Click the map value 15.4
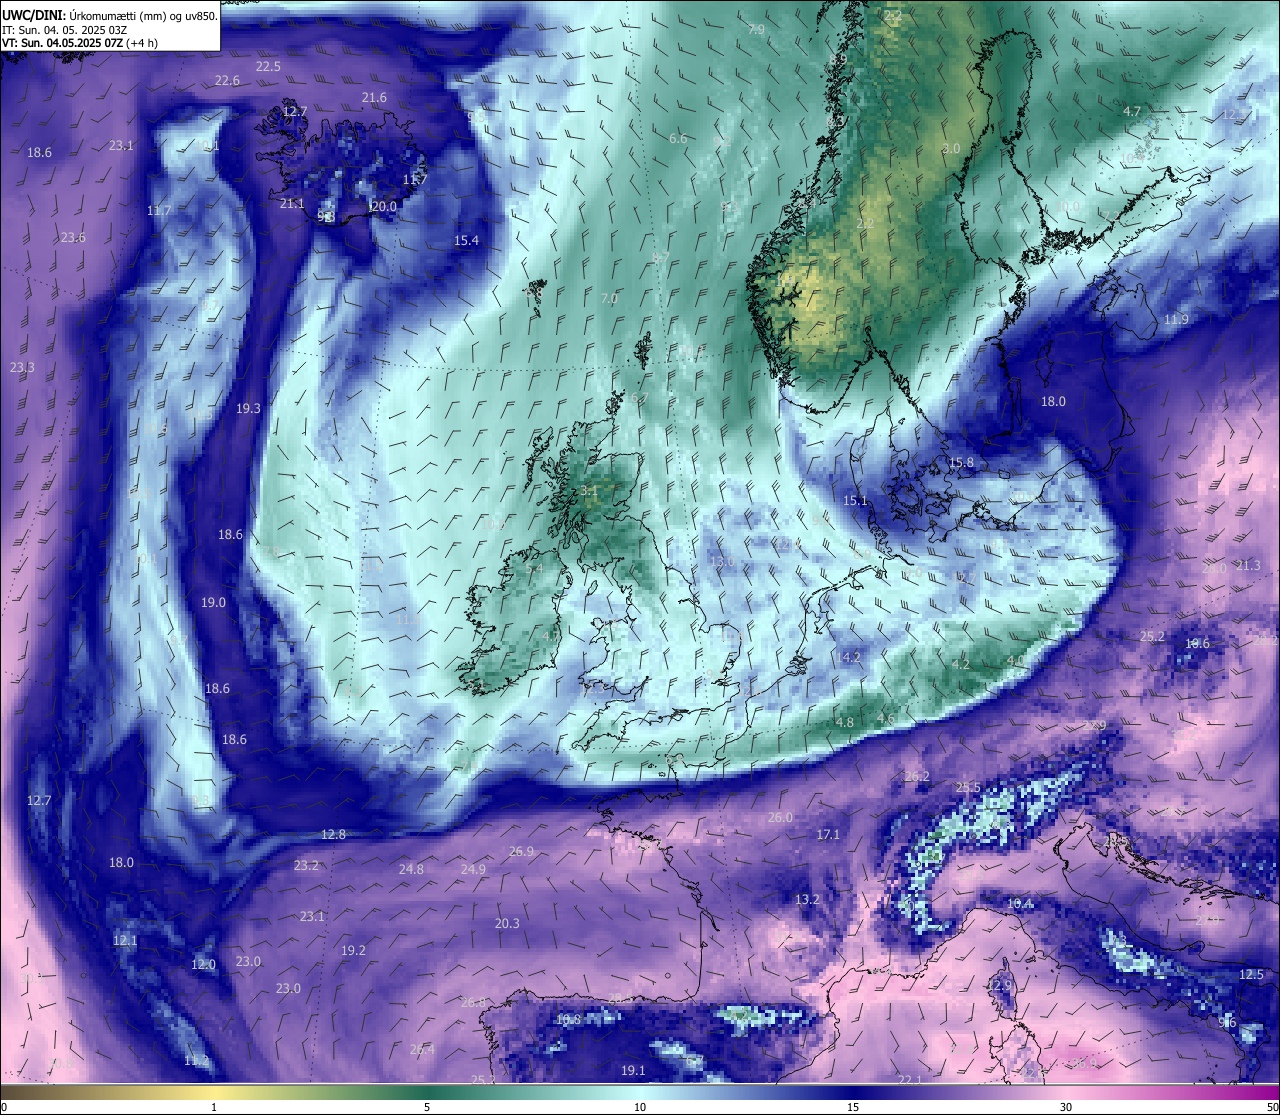 click(466, 240)
